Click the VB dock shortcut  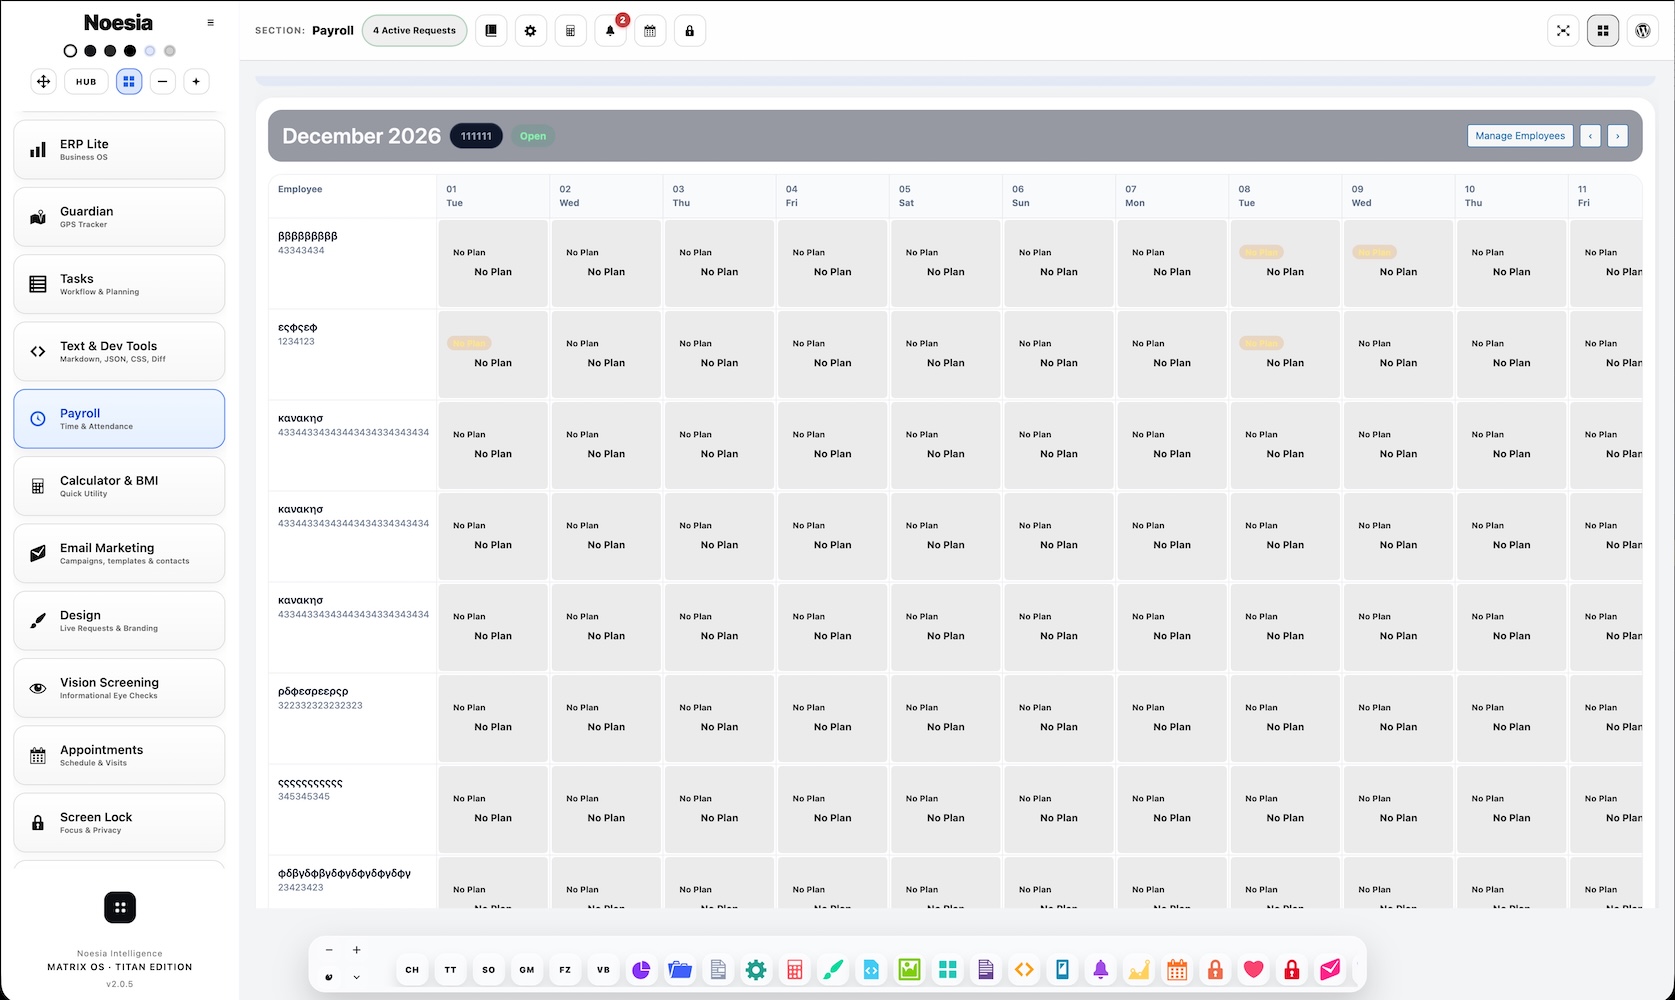(603, 969)
